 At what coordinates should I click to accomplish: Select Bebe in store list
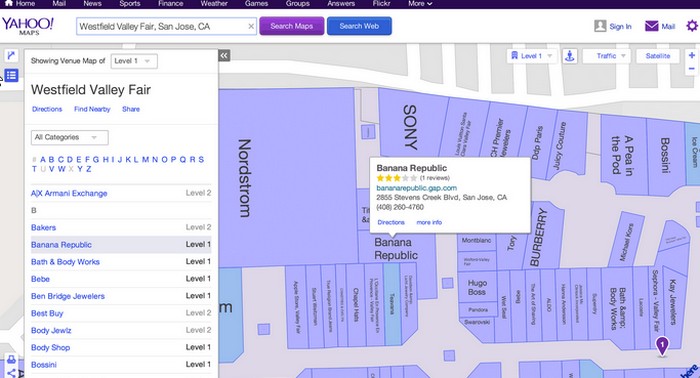[x=40, y=279]
